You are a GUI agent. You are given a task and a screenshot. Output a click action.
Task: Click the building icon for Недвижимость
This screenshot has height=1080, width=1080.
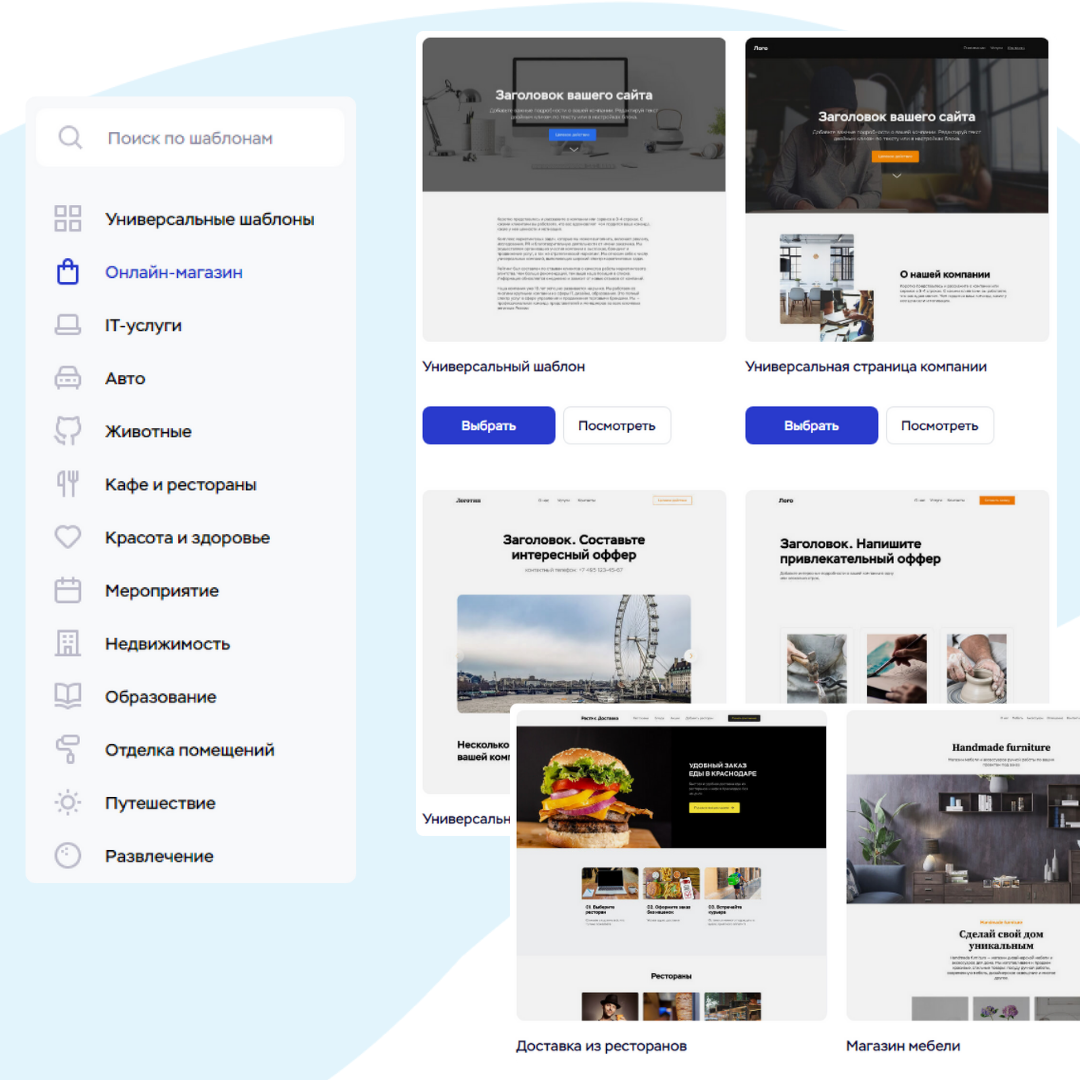[x=68, y=643]
